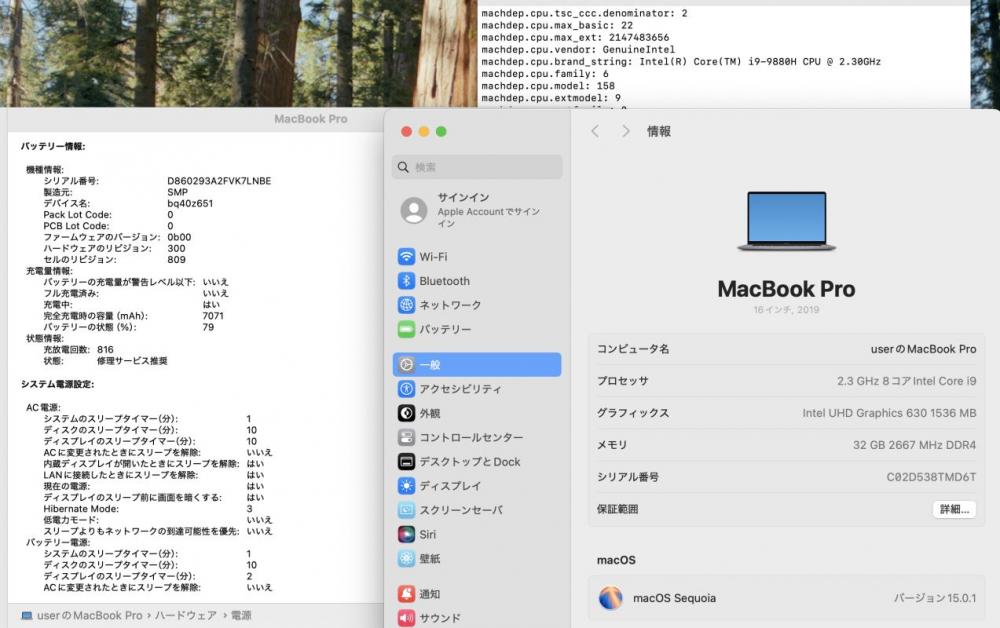Click the macOS Sequoia label
1000x628 pixels.
(x=674, y=598)
